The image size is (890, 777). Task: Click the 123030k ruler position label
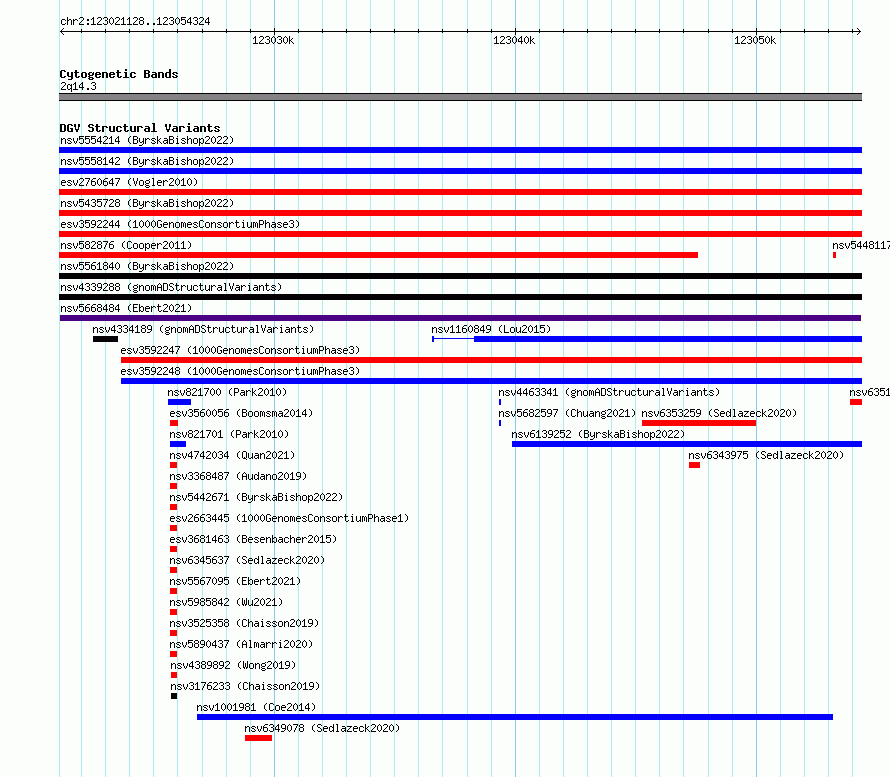273,40
